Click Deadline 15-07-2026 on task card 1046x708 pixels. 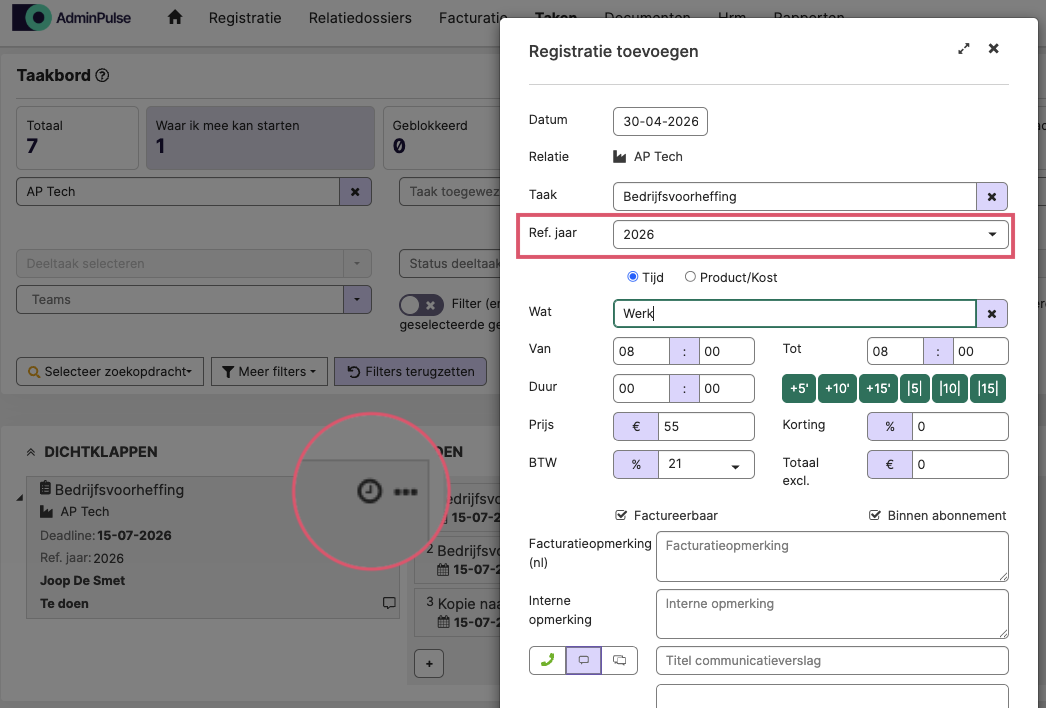(105, 535)
